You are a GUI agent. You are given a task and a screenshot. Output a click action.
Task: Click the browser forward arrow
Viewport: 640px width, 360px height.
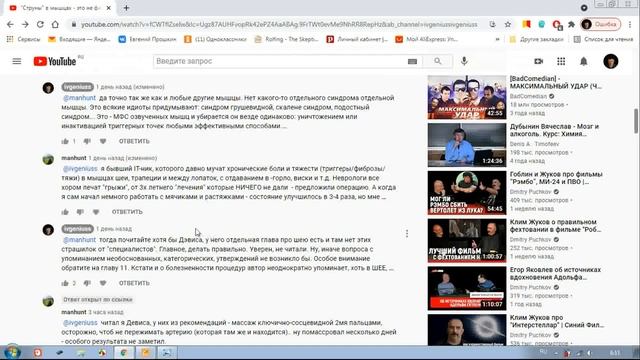click(x=25, y=24)
